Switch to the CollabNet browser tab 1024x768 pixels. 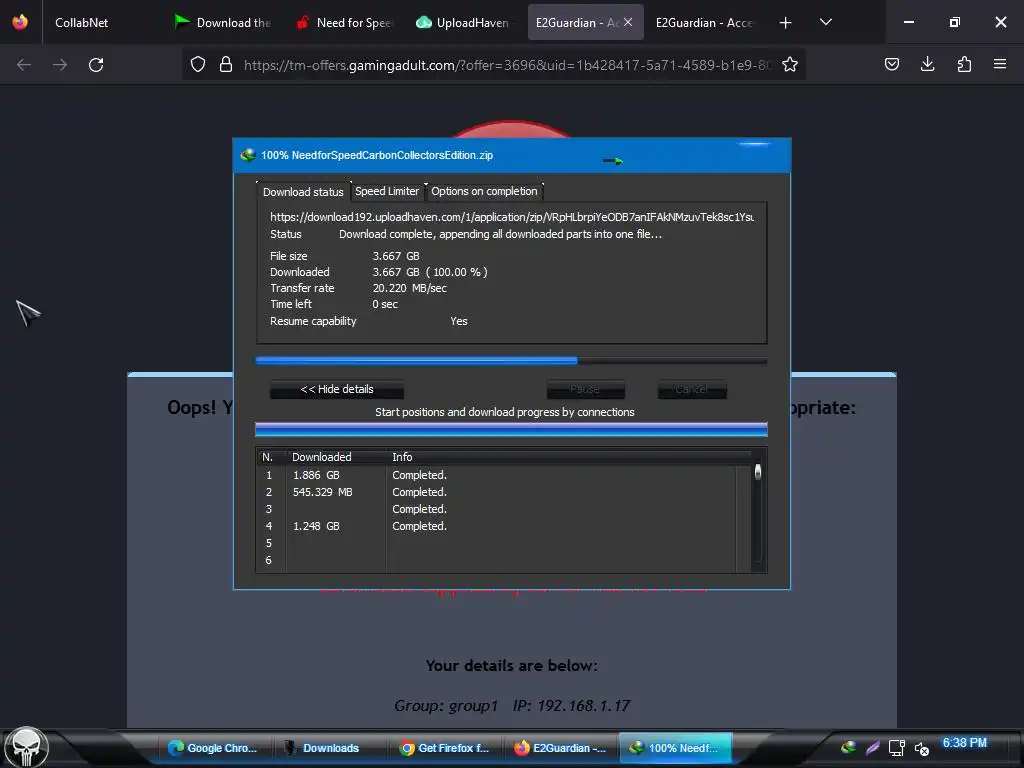pyautogui.click(x=82, y=22)
